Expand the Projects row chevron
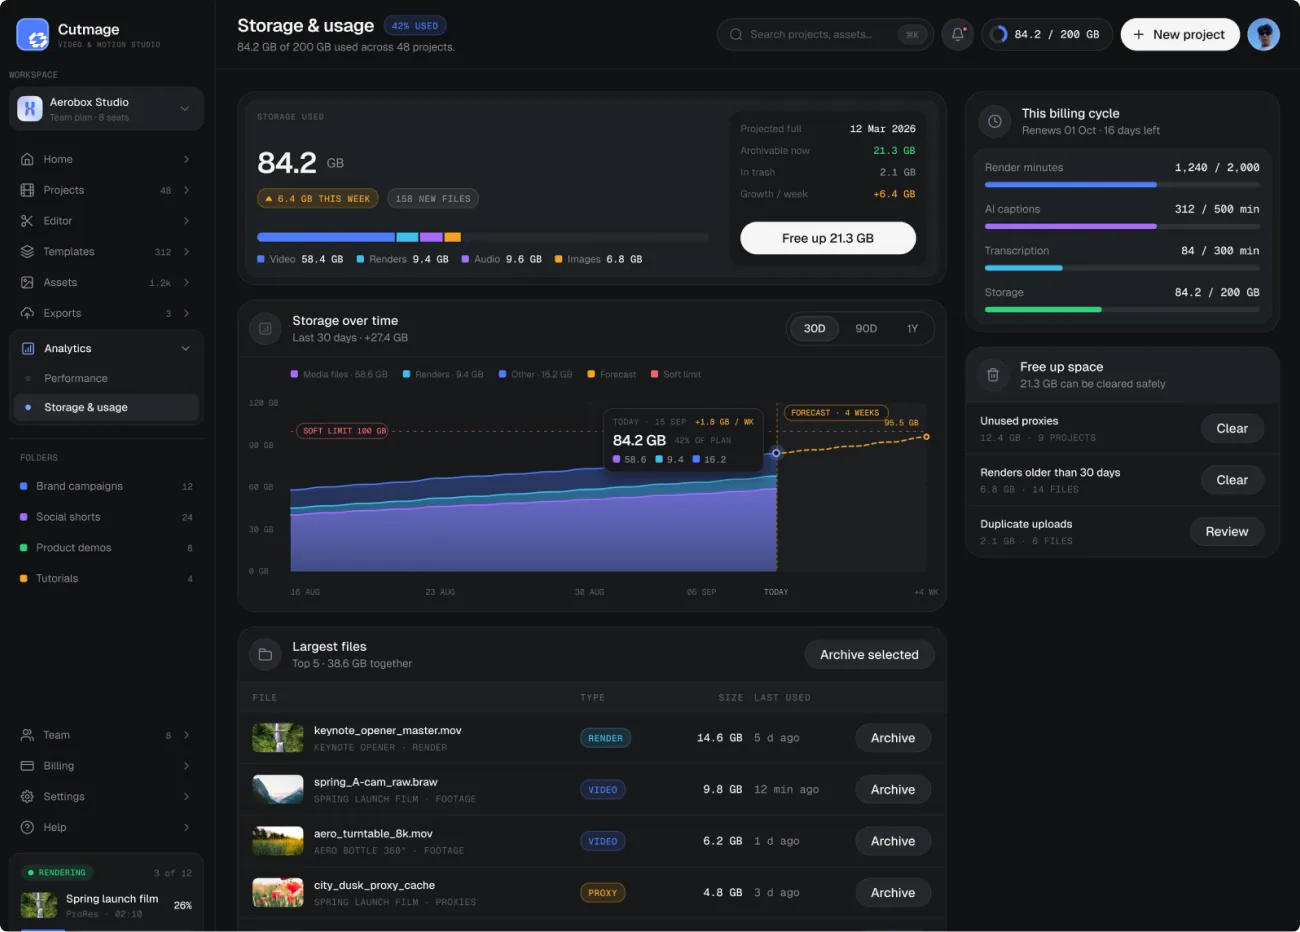Screen dimensions: 1300x932 pos(187,190)
